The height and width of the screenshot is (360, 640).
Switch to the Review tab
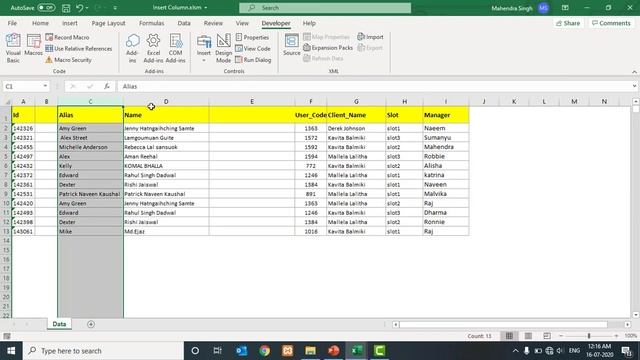point(213,23)
